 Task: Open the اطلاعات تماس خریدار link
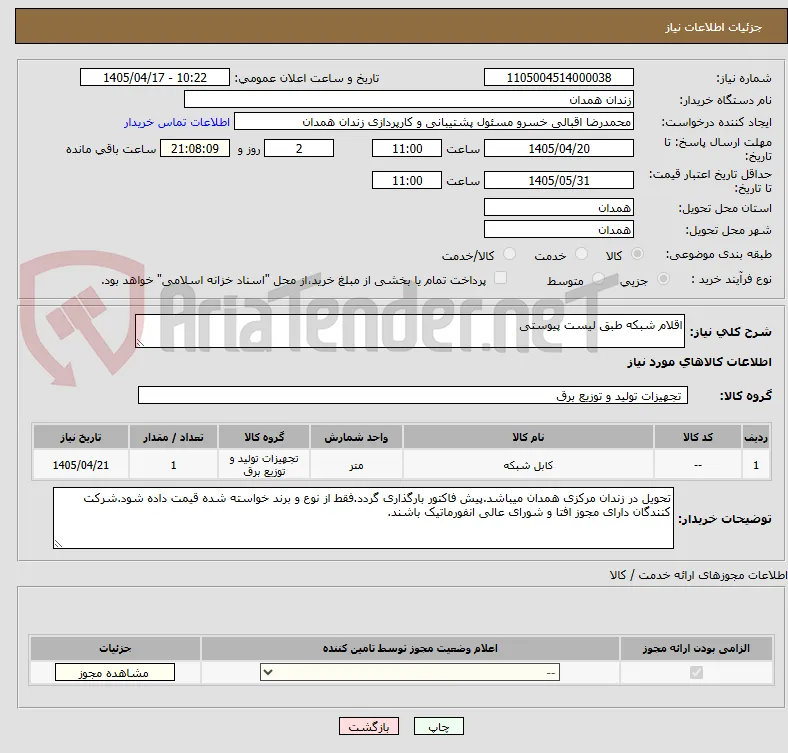(177, 122)
